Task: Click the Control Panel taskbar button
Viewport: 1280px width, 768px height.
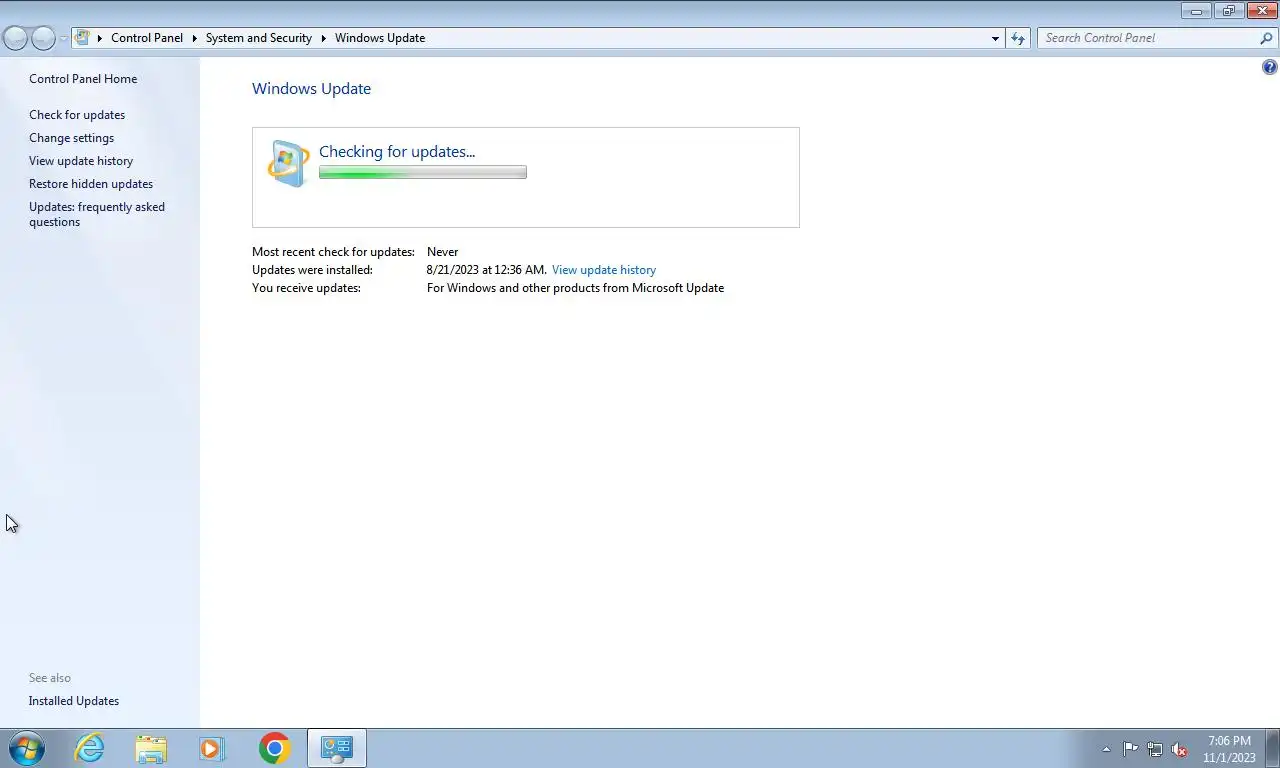Action: pos(337,748)
